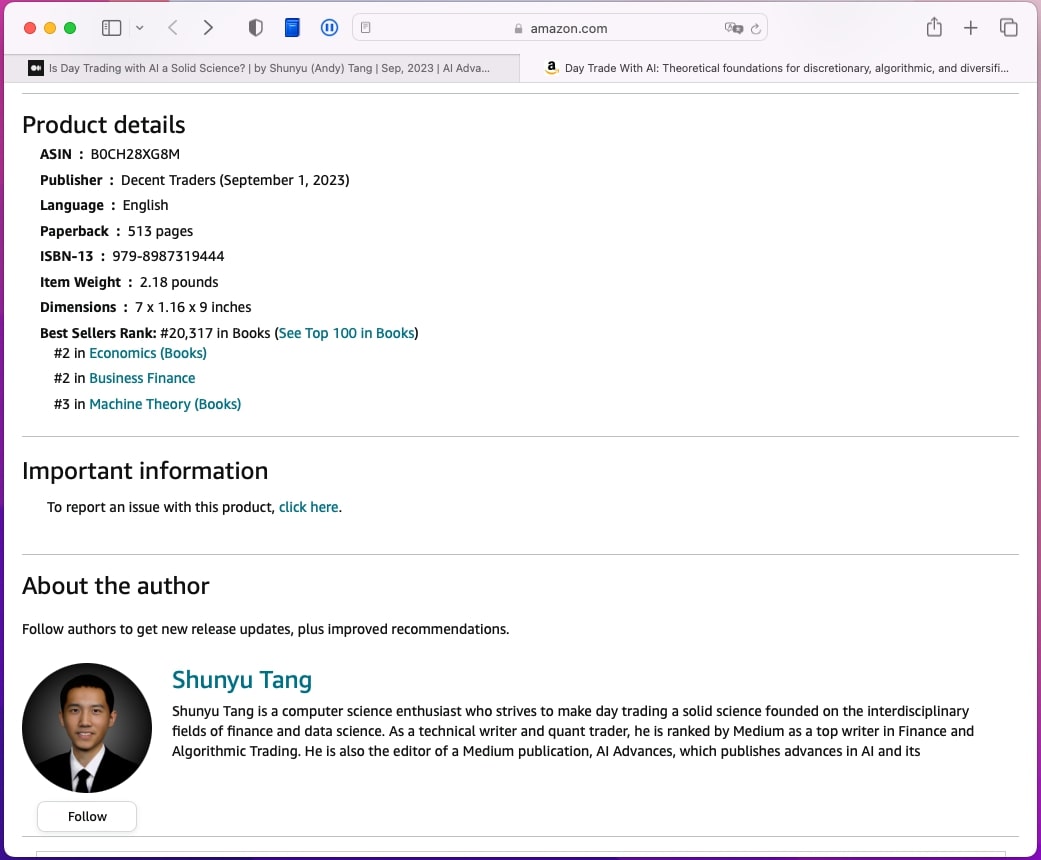Open the Share menu
This screenshot has width=1041, height=860.
coord(934,28)
